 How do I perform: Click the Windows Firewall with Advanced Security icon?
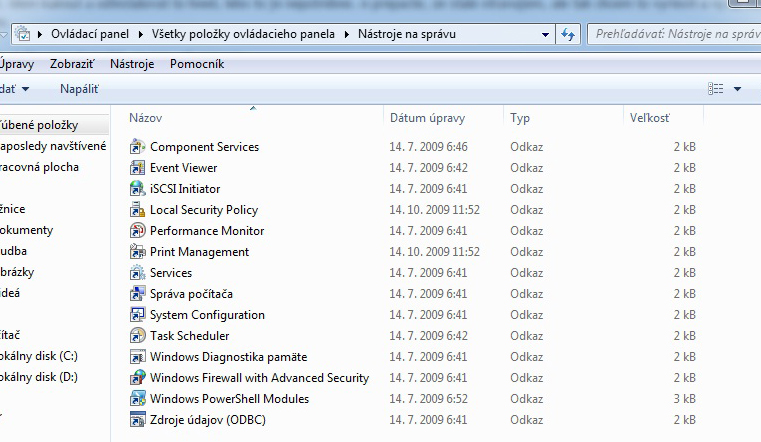click(x=138, y=378)
